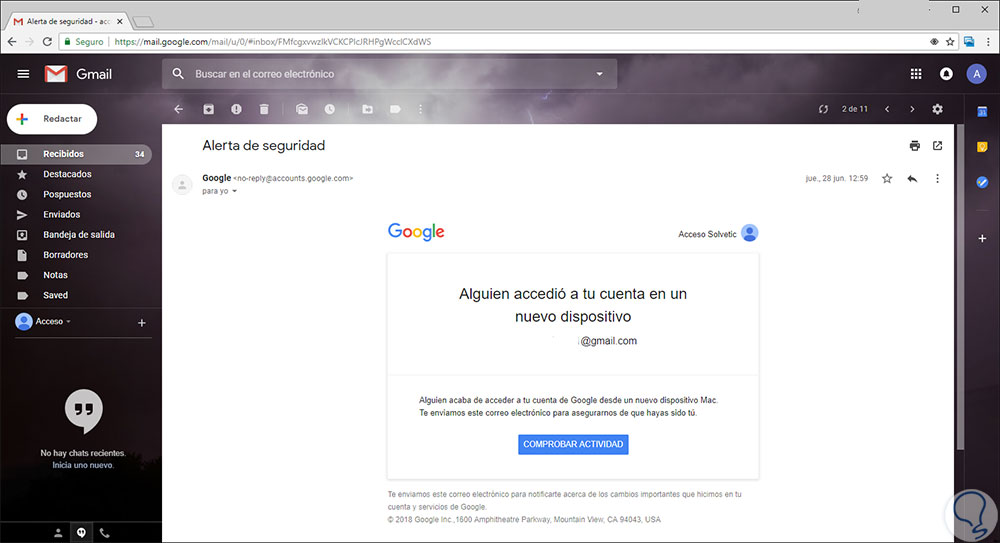Open the toolbar more options menu
The height and width of the screenshot is (543, 1000).
tap(420, 109)
